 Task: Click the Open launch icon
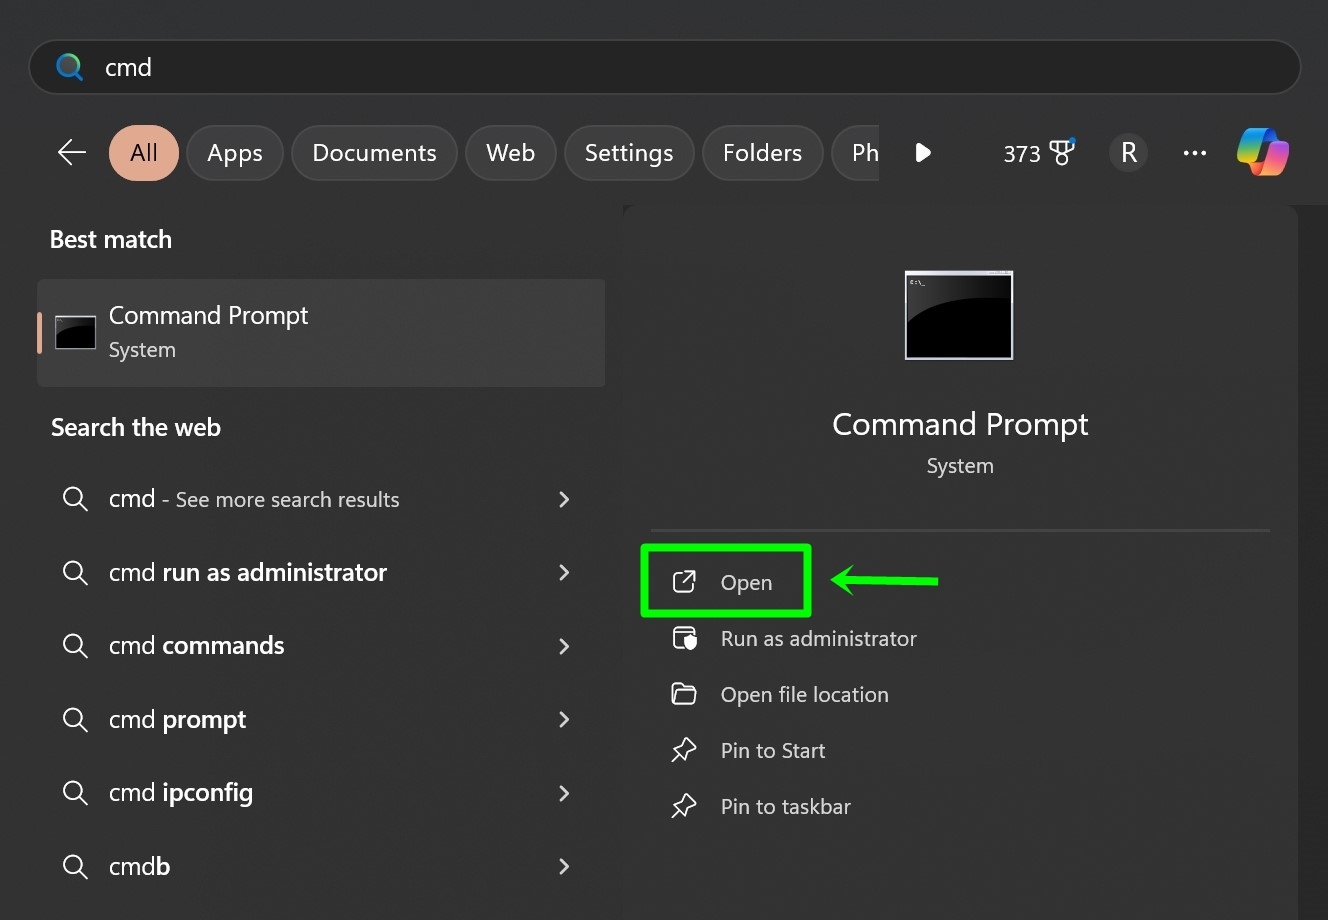[x=684, y=582]
